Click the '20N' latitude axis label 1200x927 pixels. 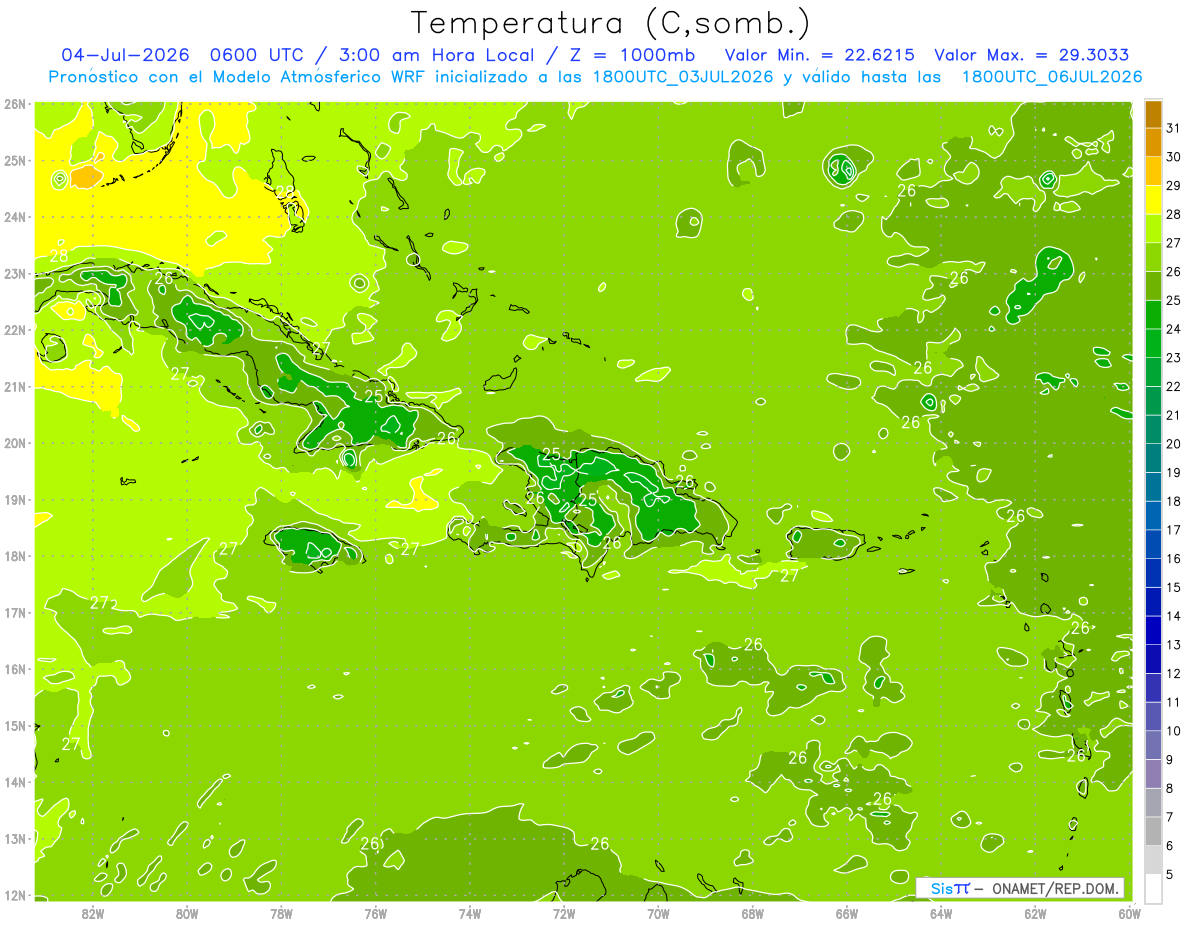(16, 442)
